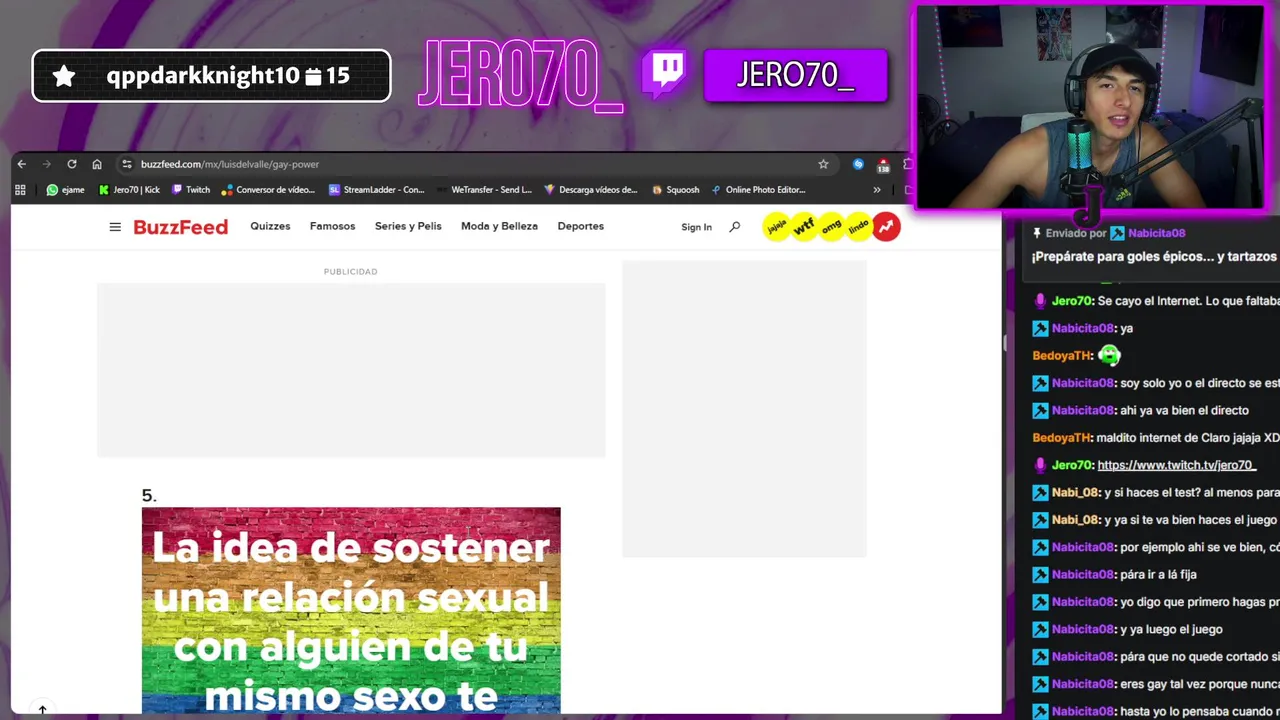
Task: Click the star icon in follower overlay
Action: click(x=64, y=76)
